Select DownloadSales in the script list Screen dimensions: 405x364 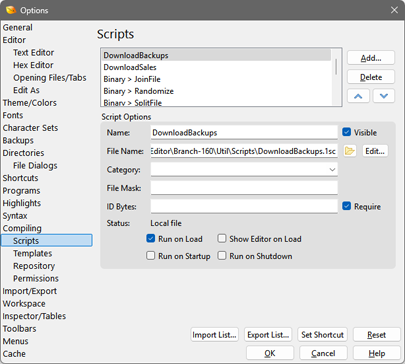(x=216, y=67)
